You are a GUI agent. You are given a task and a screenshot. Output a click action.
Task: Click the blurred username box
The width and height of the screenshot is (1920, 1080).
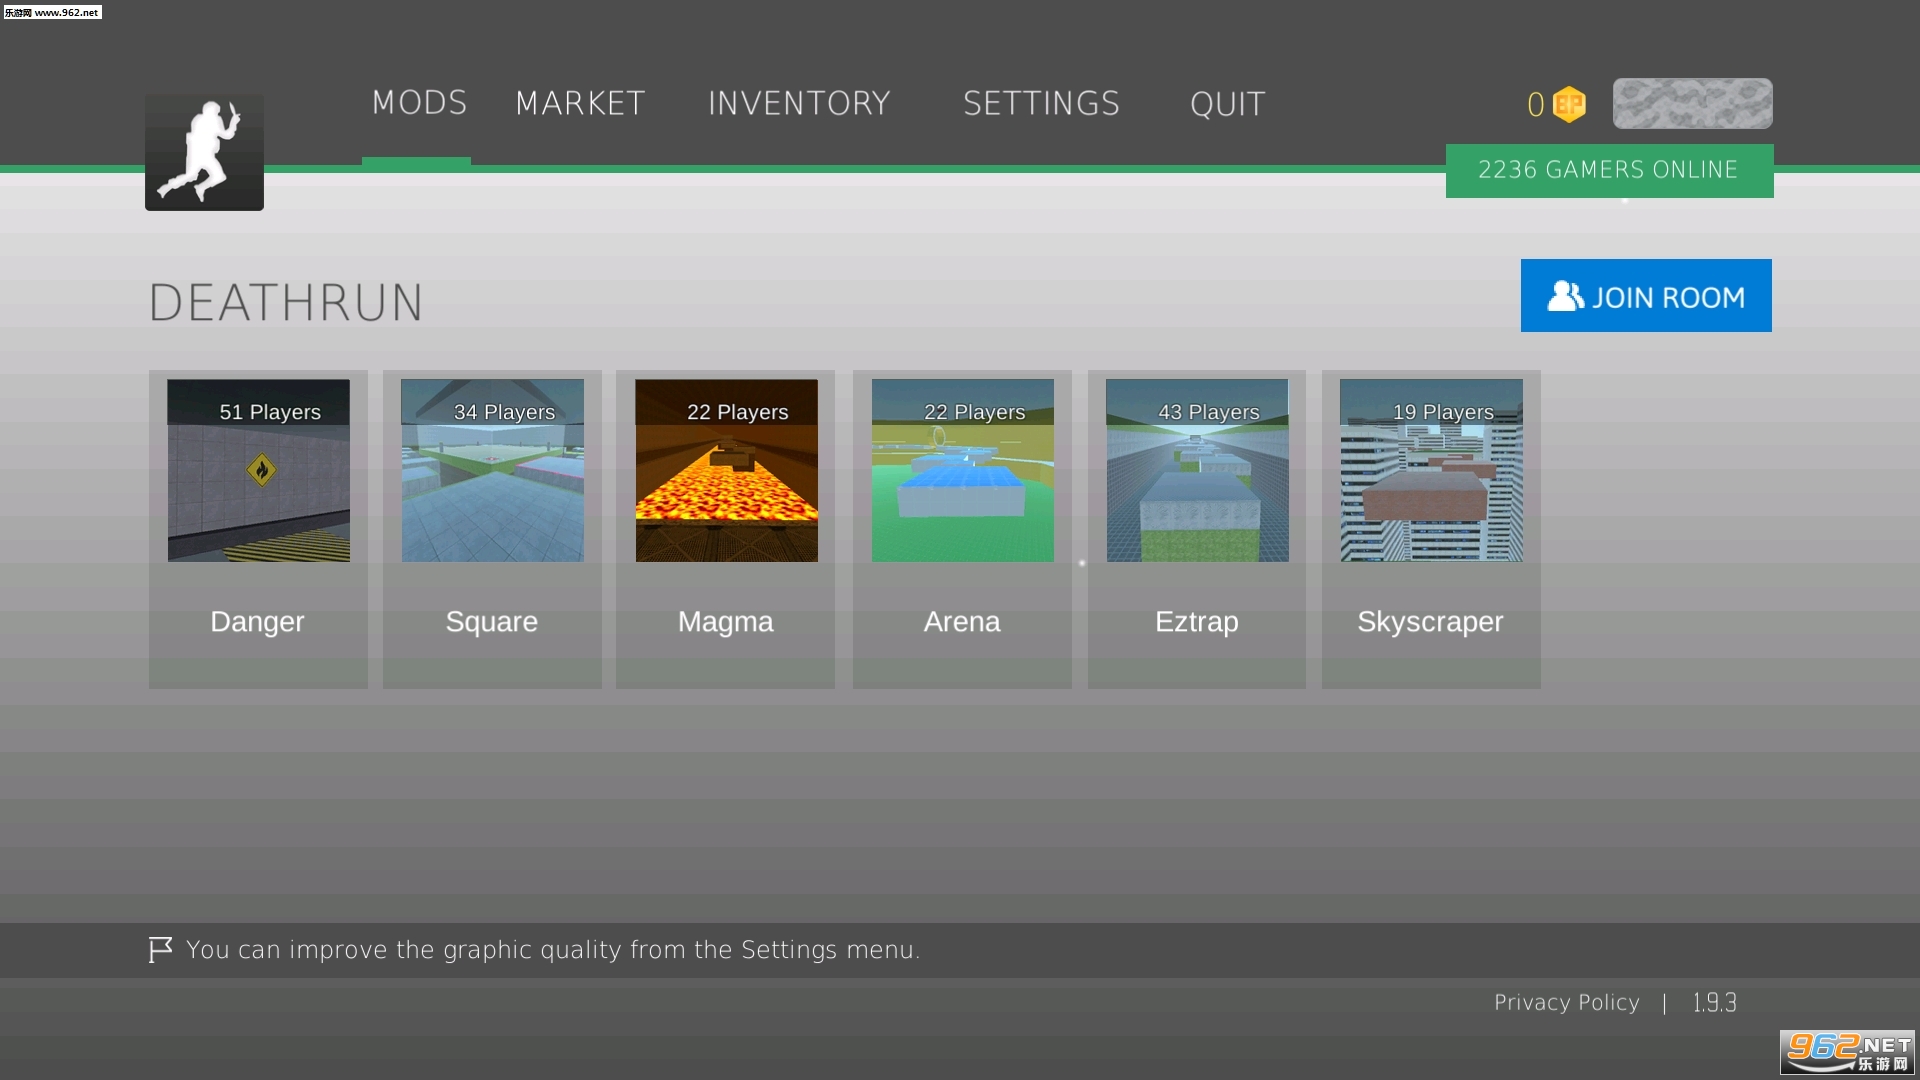coord(1692,104)
